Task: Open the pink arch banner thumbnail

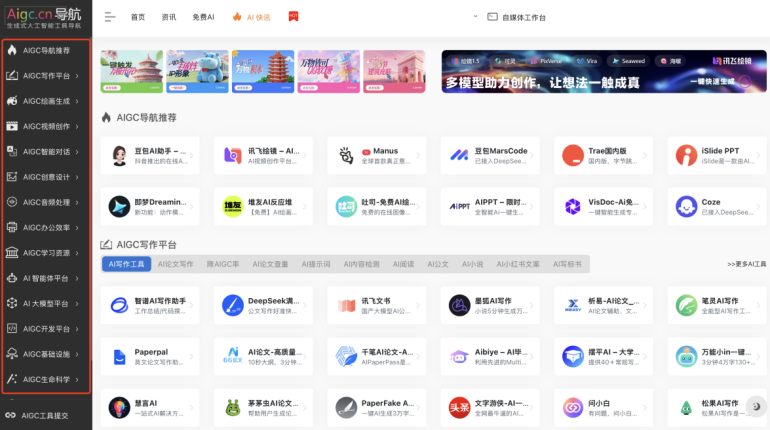Action: tap(394, 71)
